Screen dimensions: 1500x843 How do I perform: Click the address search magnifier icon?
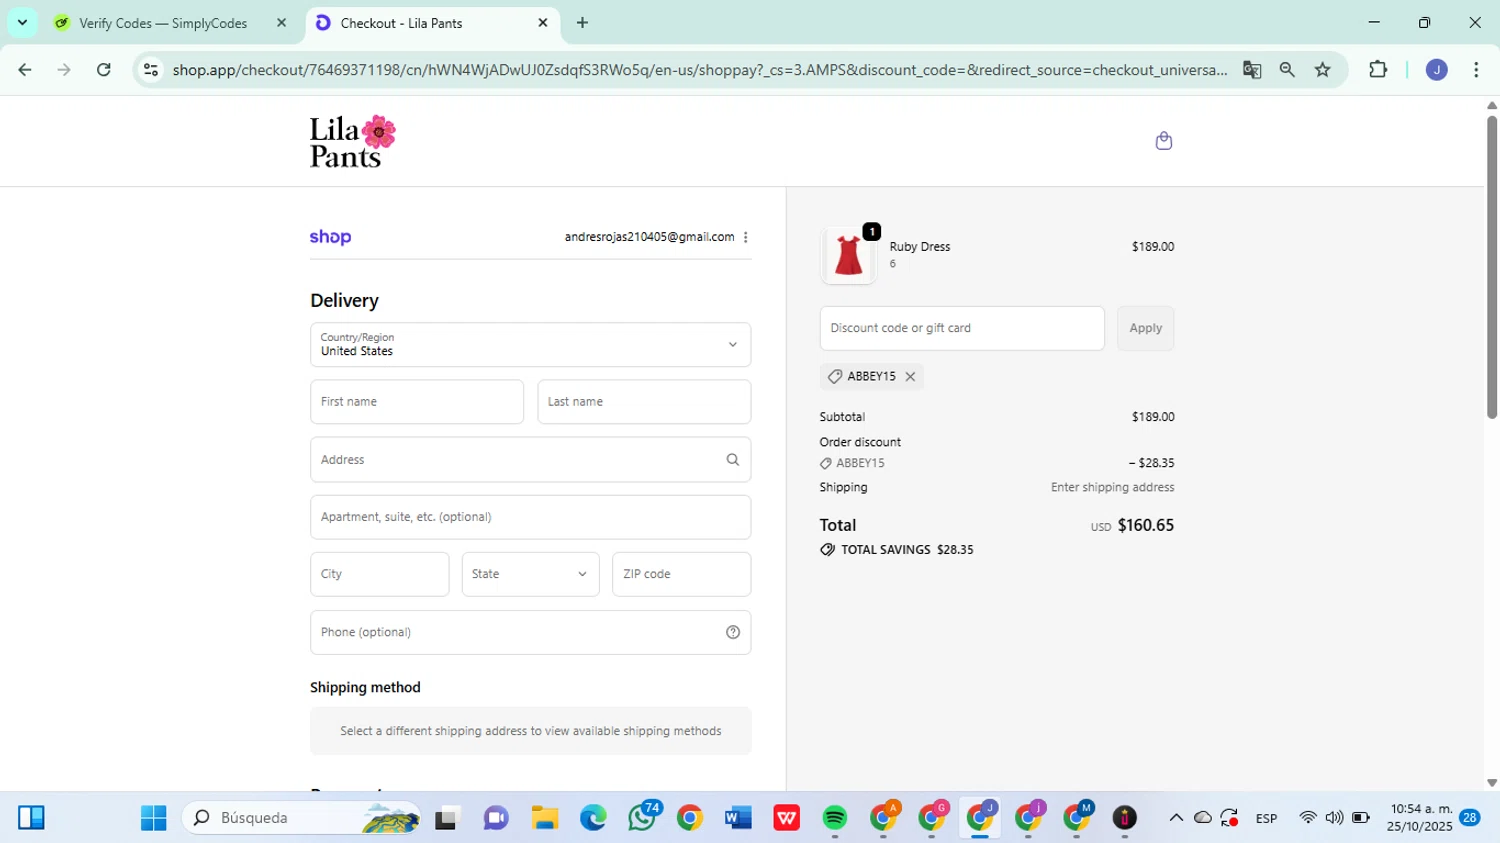point(733,460)
